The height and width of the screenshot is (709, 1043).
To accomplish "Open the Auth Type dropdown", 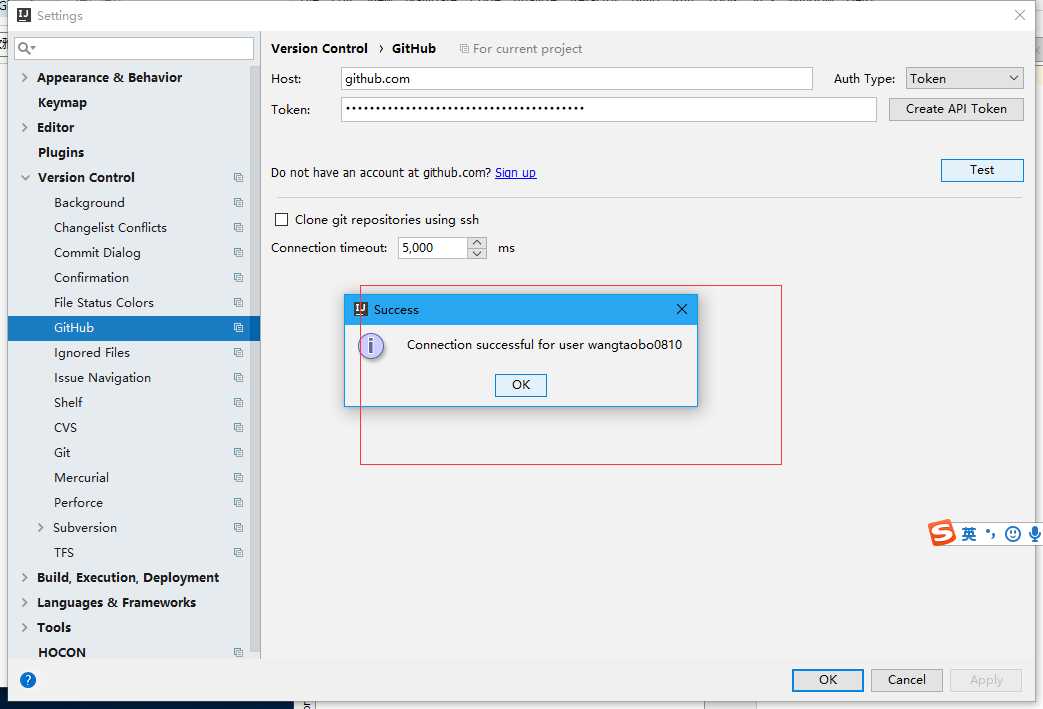I will pyautogui.click(x=965, y=78).
